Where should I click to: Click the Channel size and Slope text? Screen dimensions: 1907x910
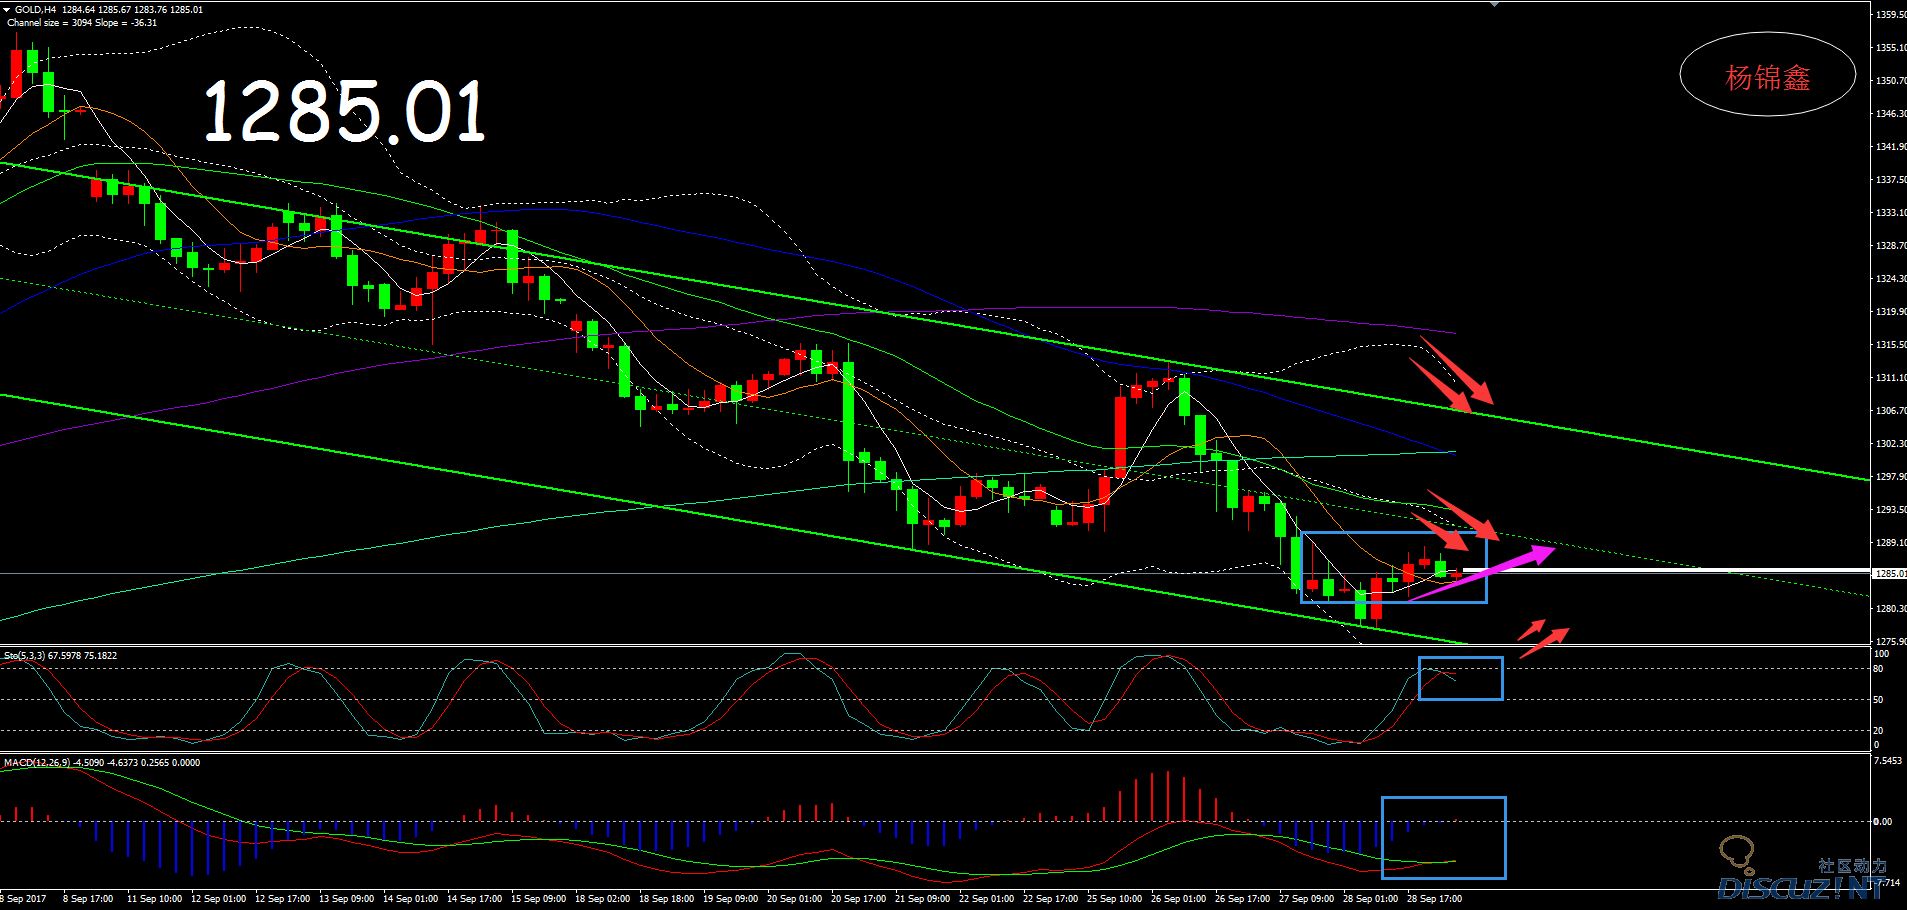[82, 23]
